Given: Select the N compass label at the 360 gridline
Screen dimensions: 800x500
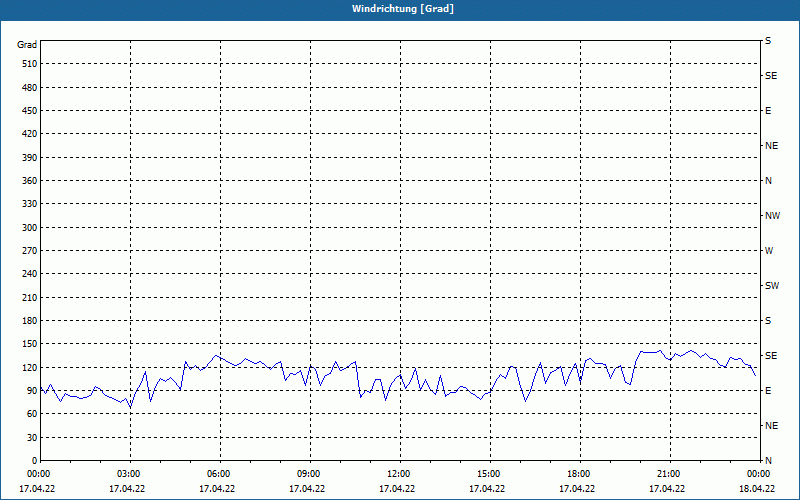Looking at the screenshot, I should tap(768, 181).
